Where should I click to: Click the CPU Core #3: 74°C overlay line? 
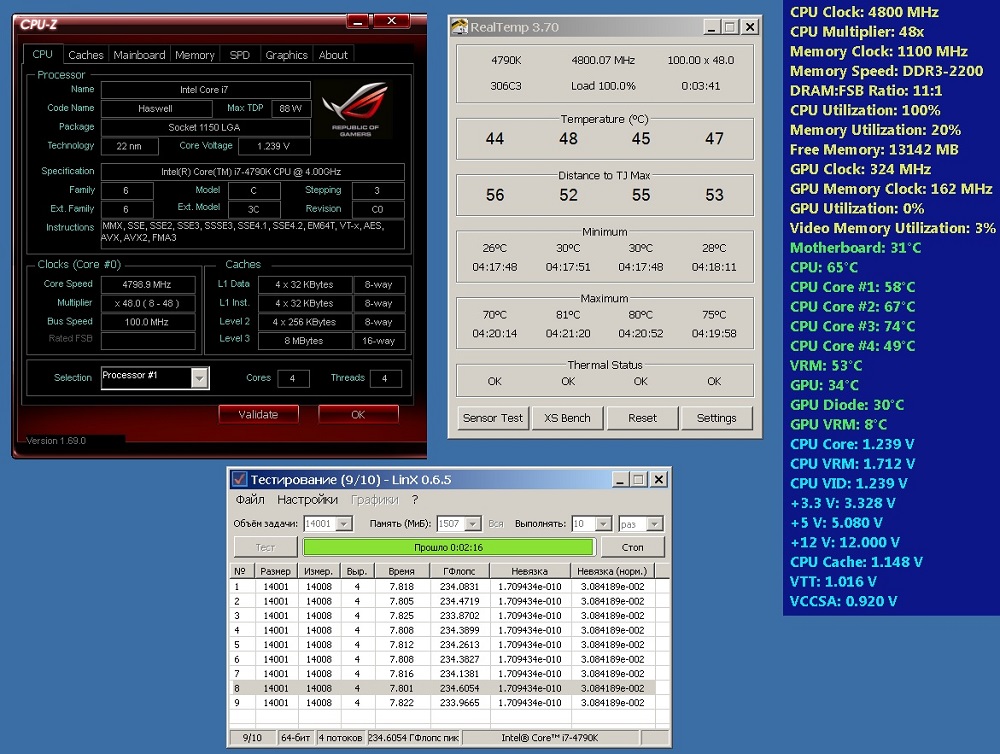coord(852,326)
